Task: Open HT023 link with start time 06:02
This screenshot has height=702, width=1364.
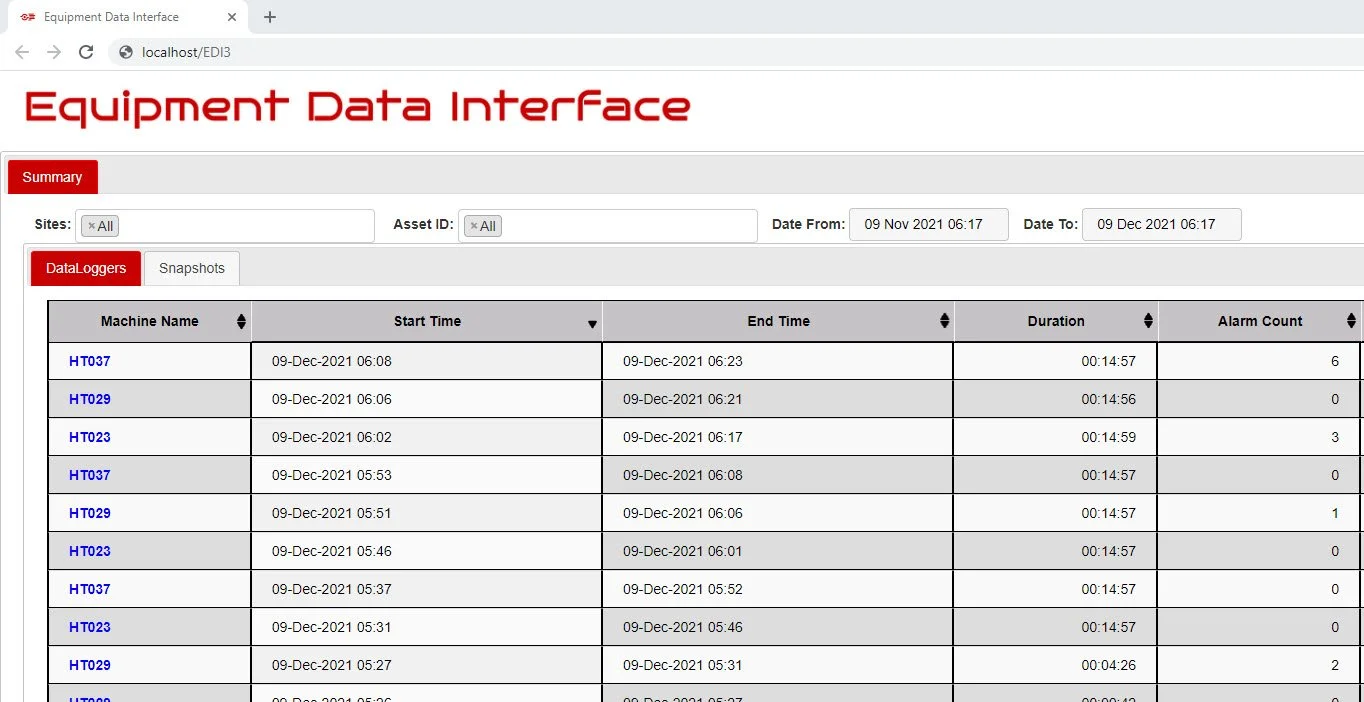Action: pos(90,437)
